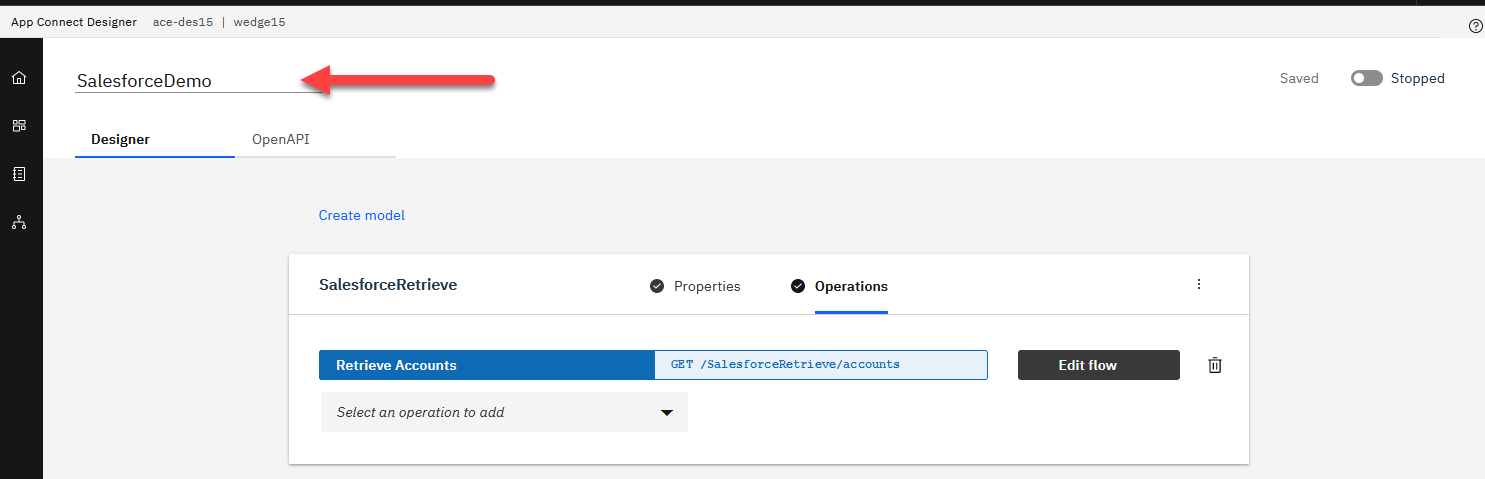Select the Operations section tab
The width and height of the screenshot is (1485, 479).
click(x=850, y=286)
